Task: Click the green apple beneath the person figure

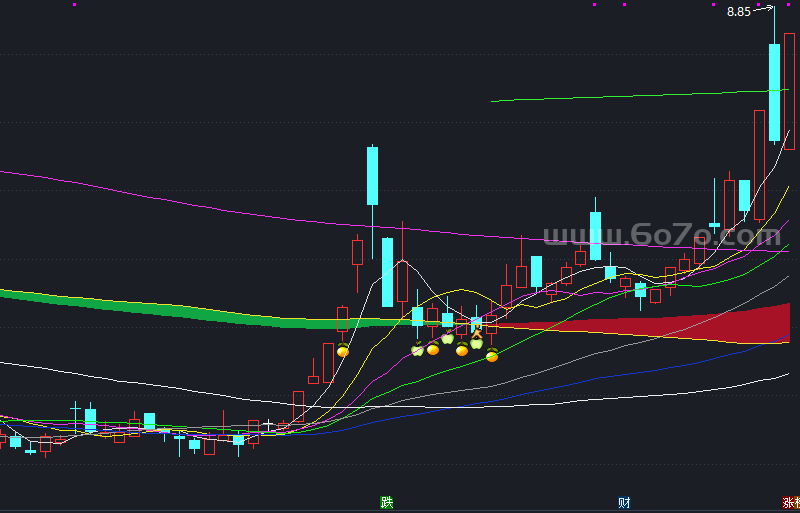Action: [x=477, y=343]
